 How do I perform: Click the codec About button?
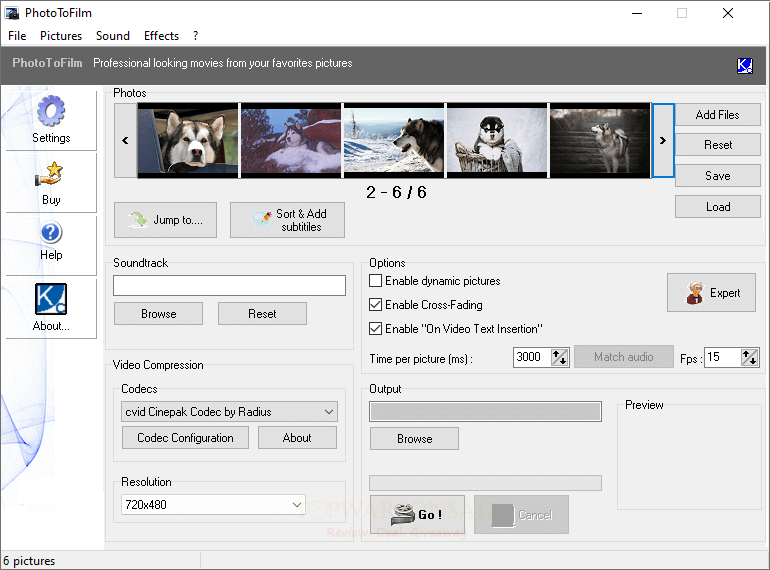tap(297, 438)
